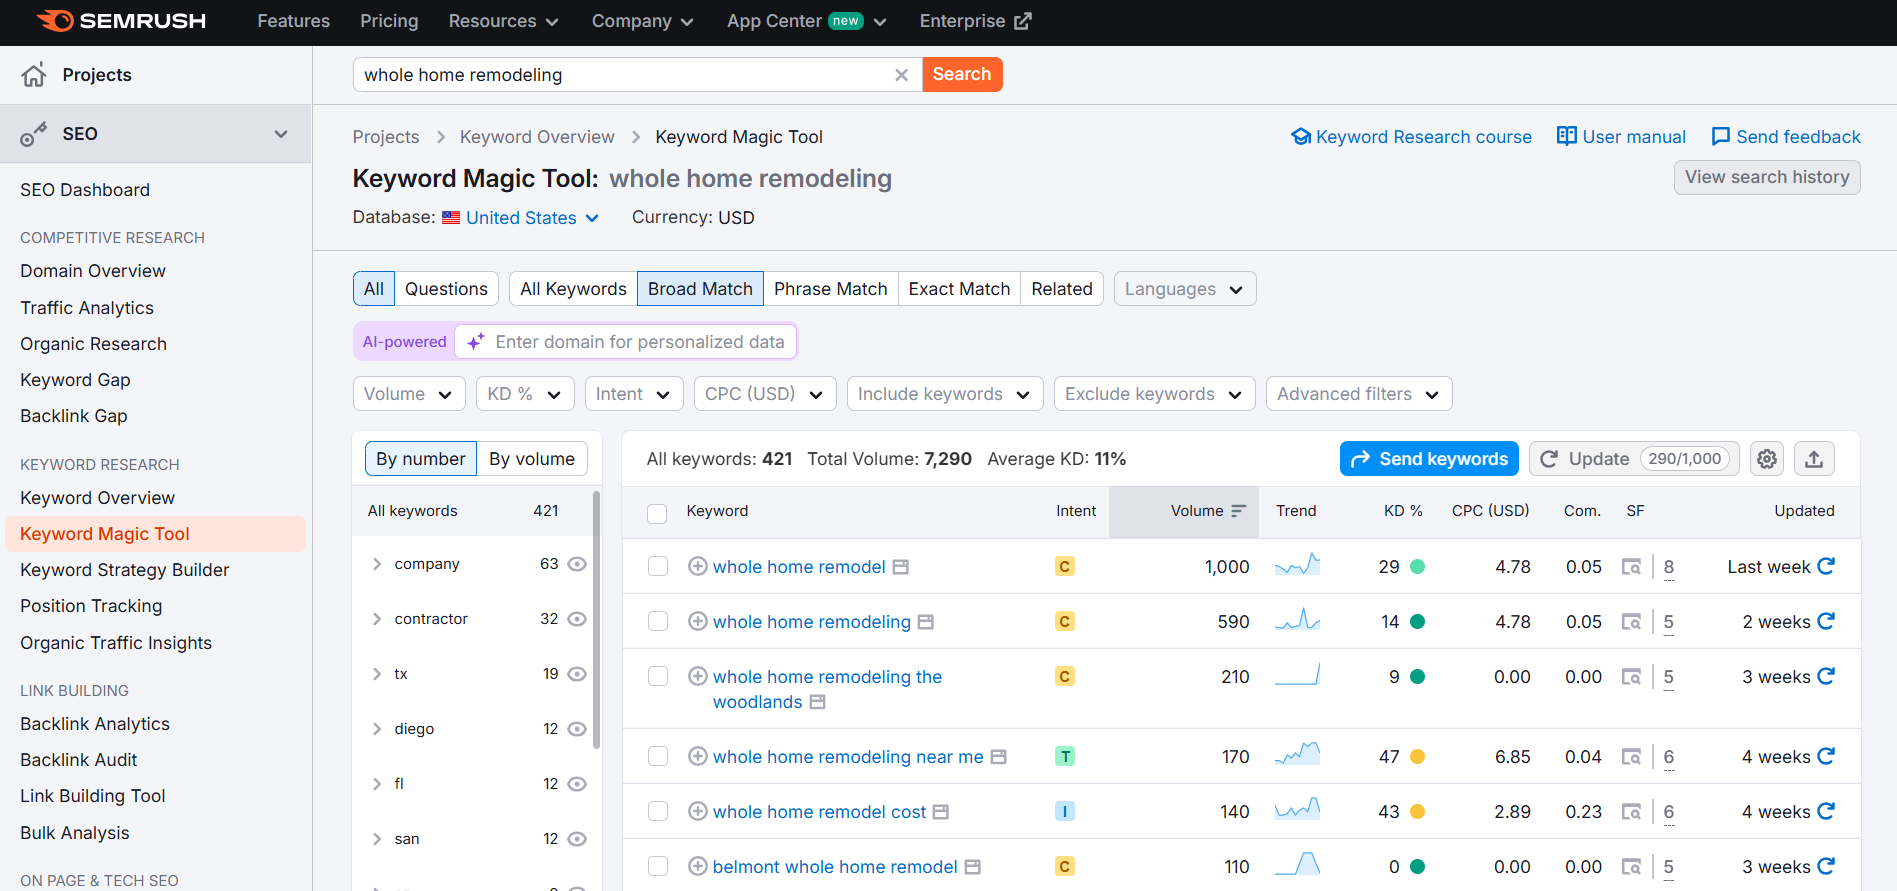1897x891 pixels.
Task: Check whole home remodeling near me row
Action: coord(658,756)
